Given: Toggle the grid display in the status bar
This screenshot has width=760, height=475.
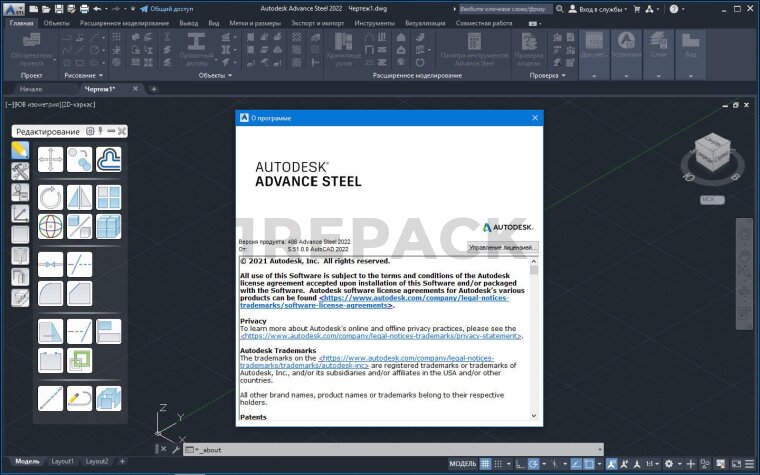Looking at the screenshot, I should tap(487, 464).
